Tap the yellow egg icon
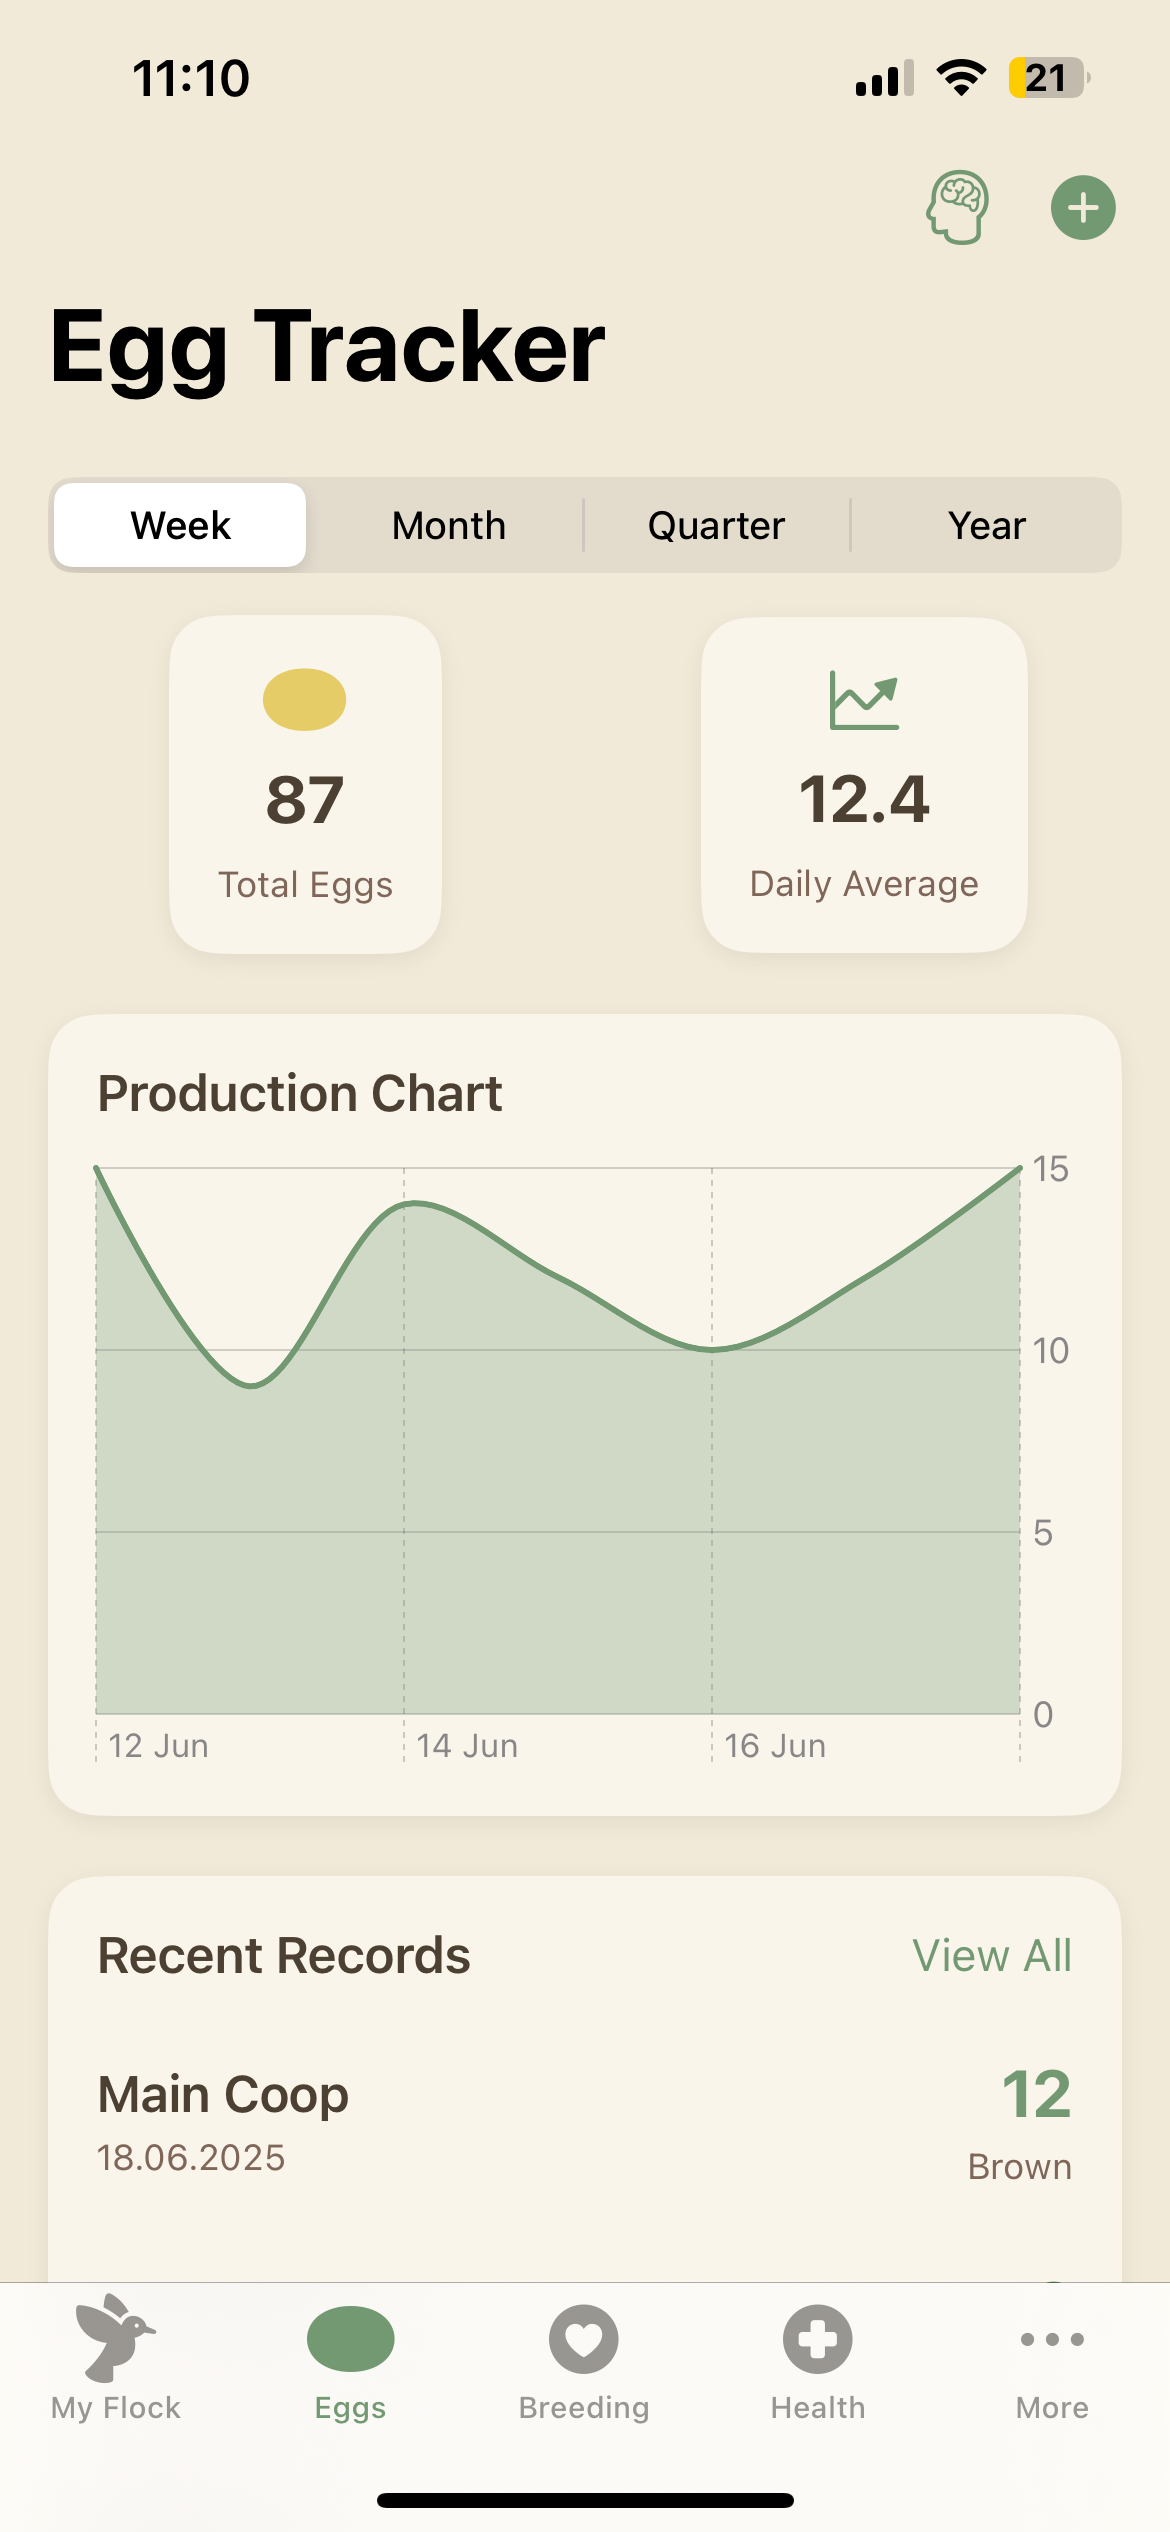 [305, 700]
